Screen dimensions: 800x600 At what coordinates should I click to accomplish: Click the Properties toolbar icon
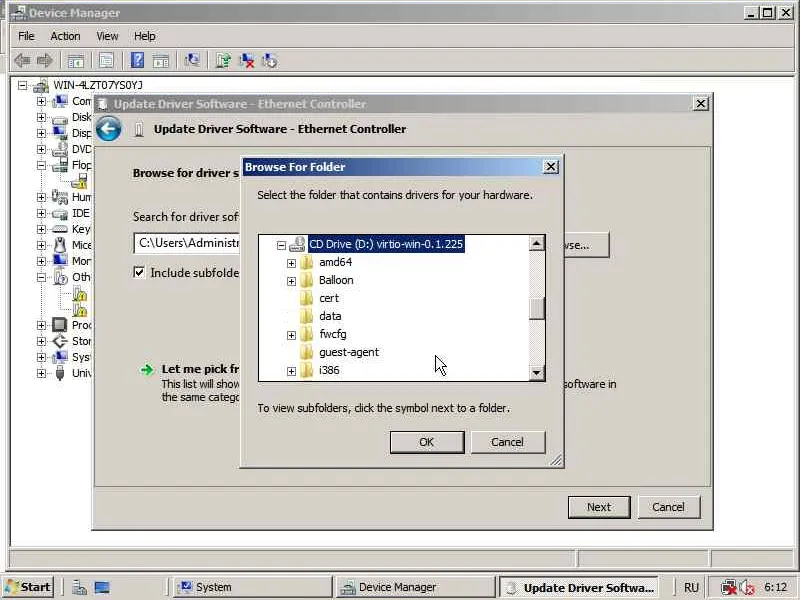click(x=106, y=61)
